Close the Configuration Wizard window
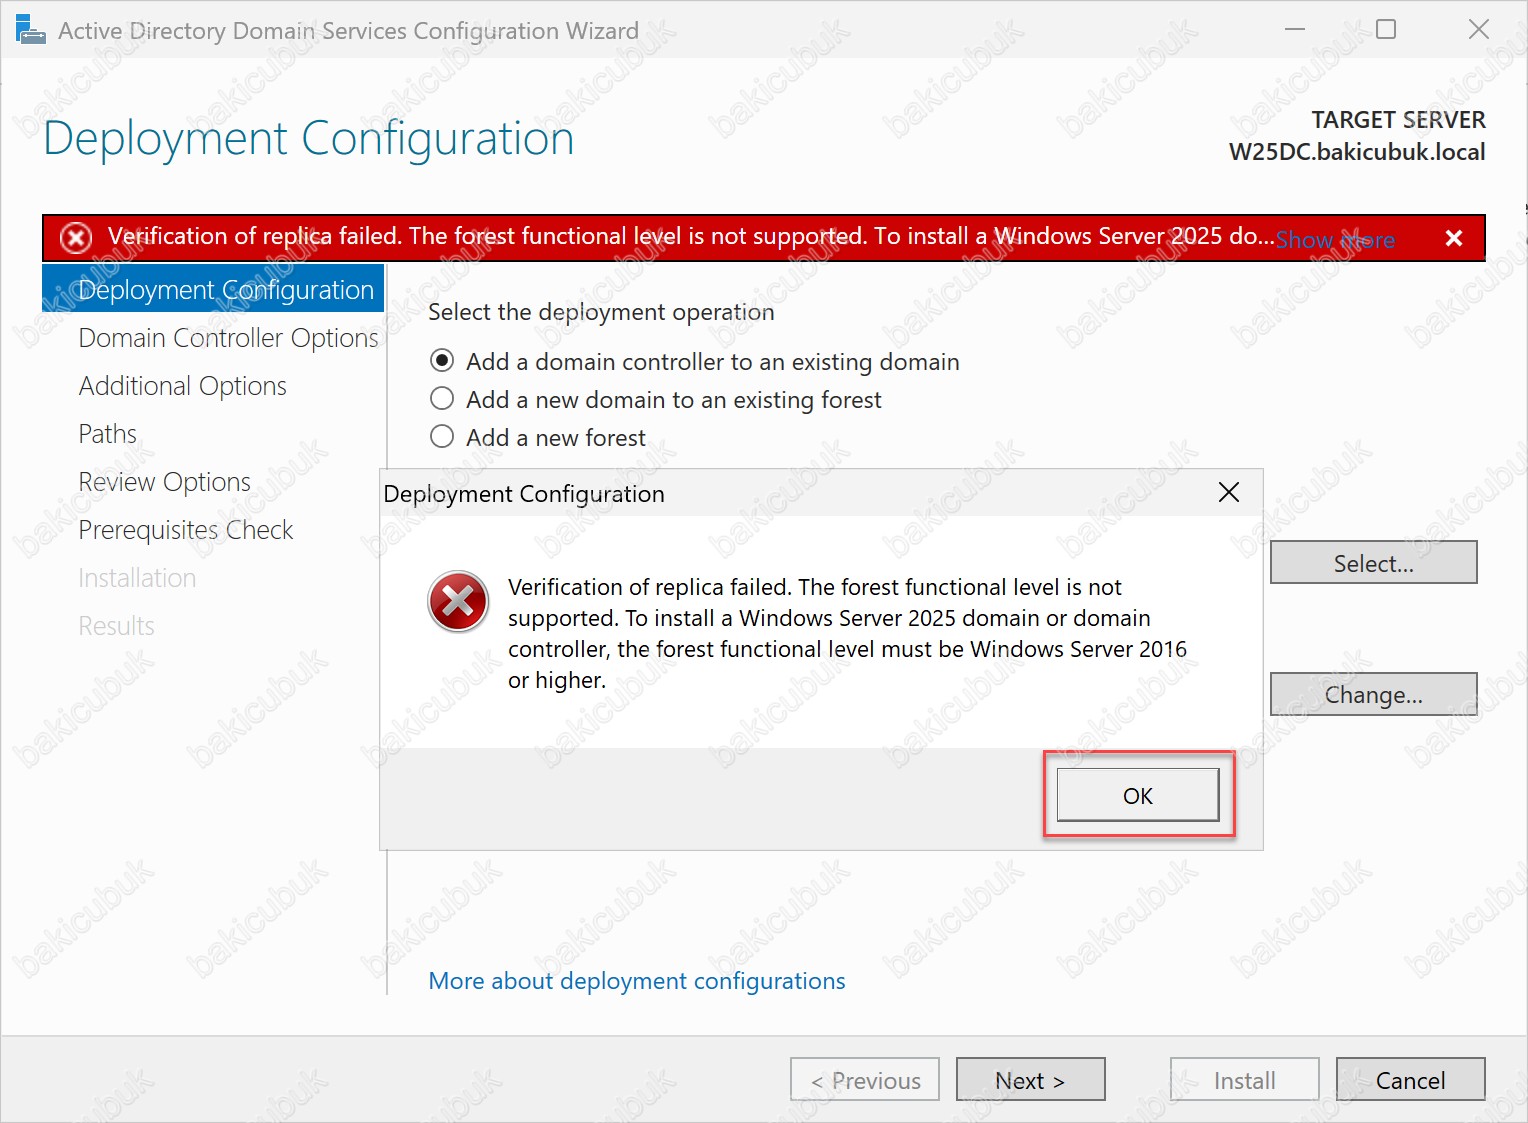1528x1123 pixels. pos(1479,29)
